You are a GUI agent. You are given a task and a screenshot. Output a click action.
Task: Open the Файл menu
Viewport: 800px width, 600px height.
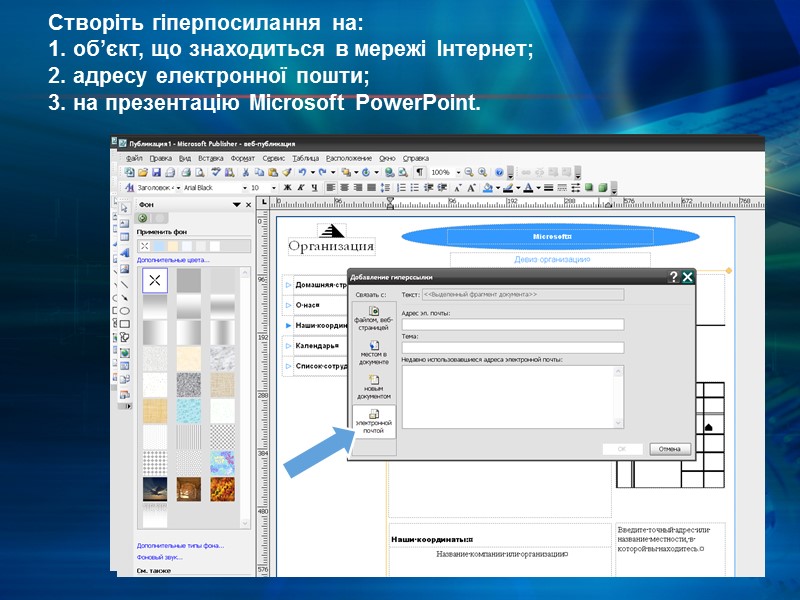coord(134,158)
